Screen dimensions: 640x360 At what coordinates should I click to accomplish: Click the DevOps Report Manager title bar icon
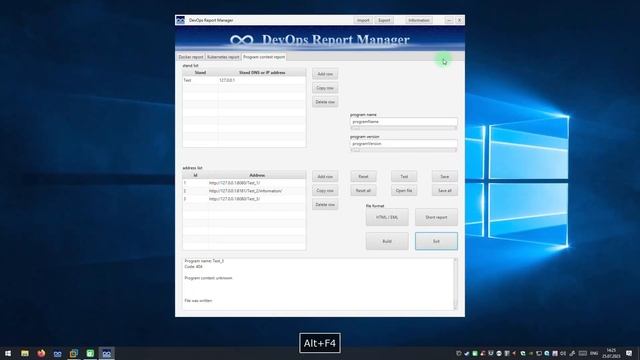180,20
